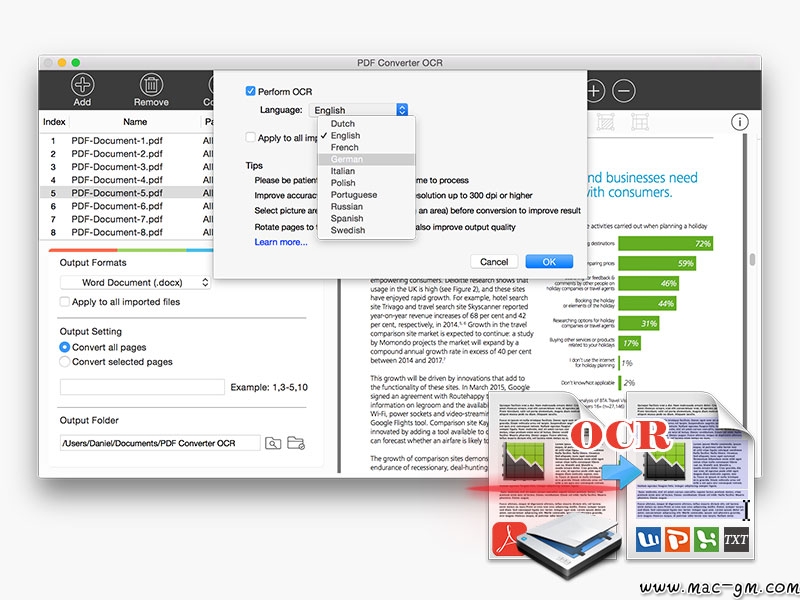This screenshot has height=600, width=800.
Task: Click the folder icon at the end of the Output Folder row
Action: [x=296, y=443]
